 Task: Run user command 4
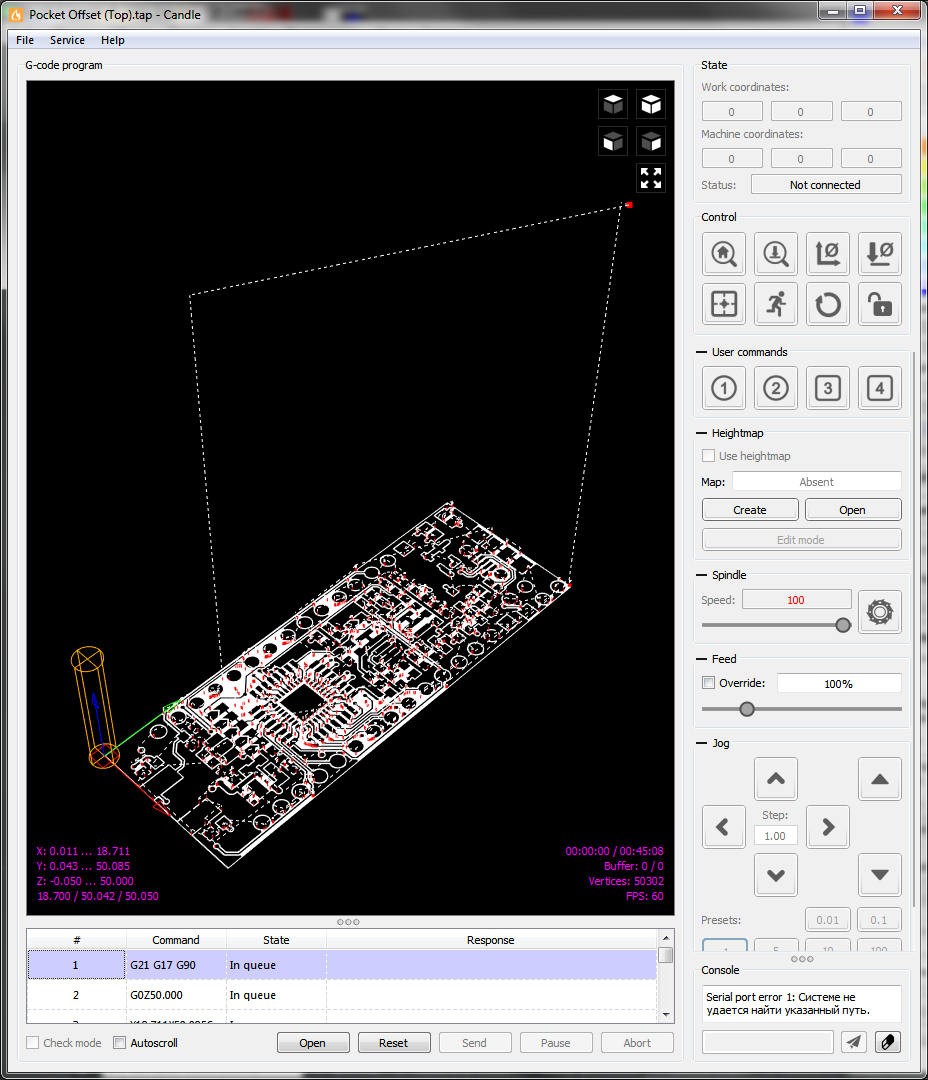pos(880,388)
